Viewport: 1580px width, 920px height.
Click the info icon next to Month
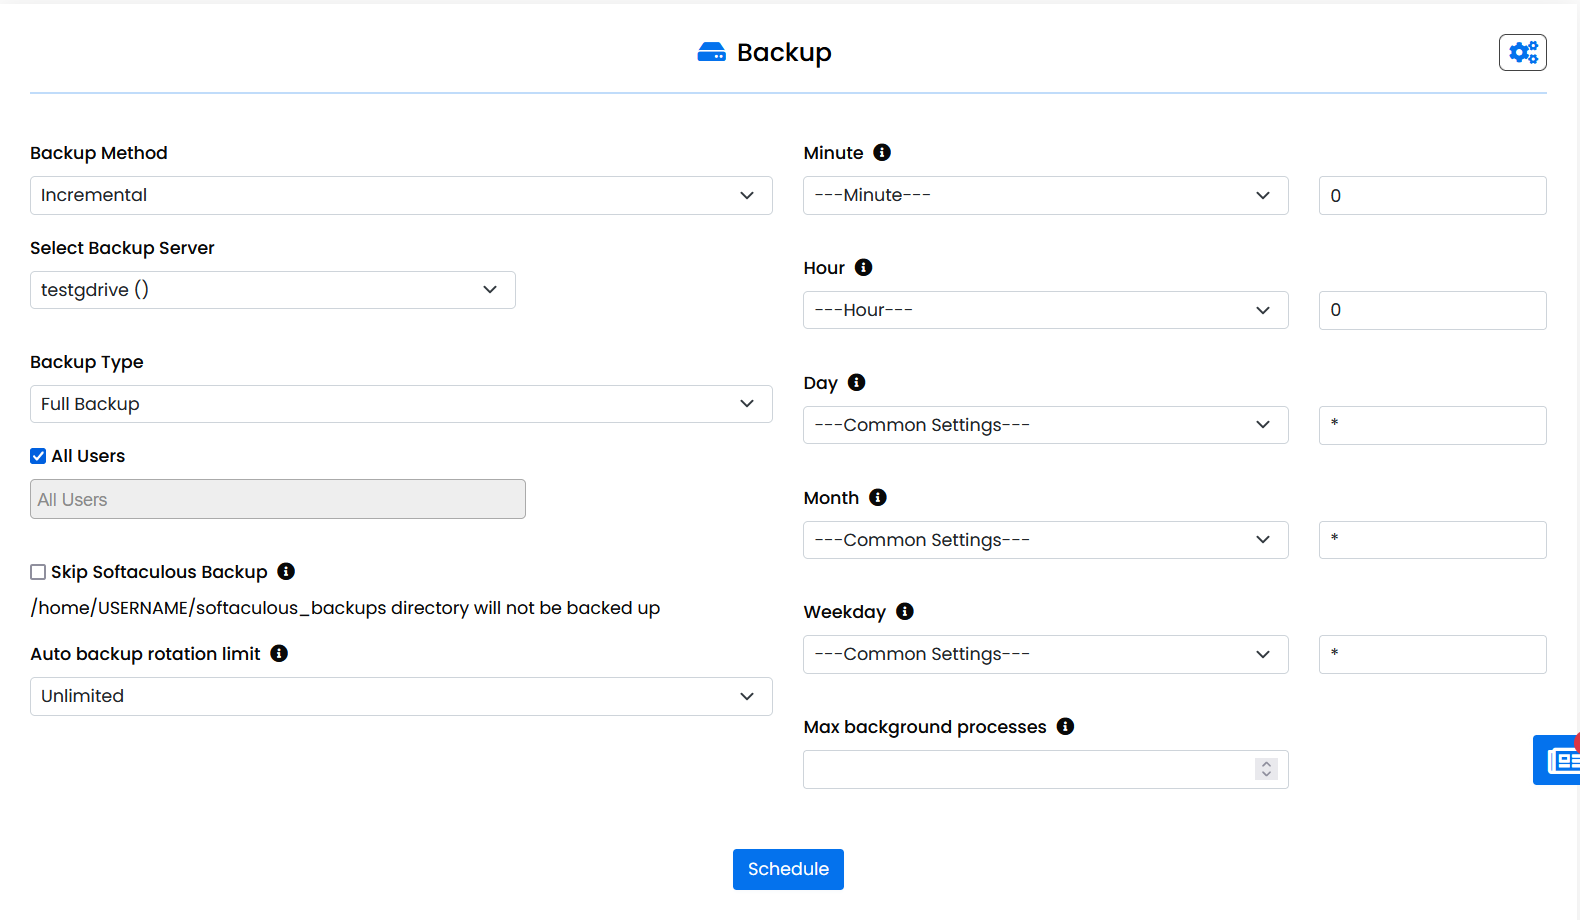click(877, 498)
